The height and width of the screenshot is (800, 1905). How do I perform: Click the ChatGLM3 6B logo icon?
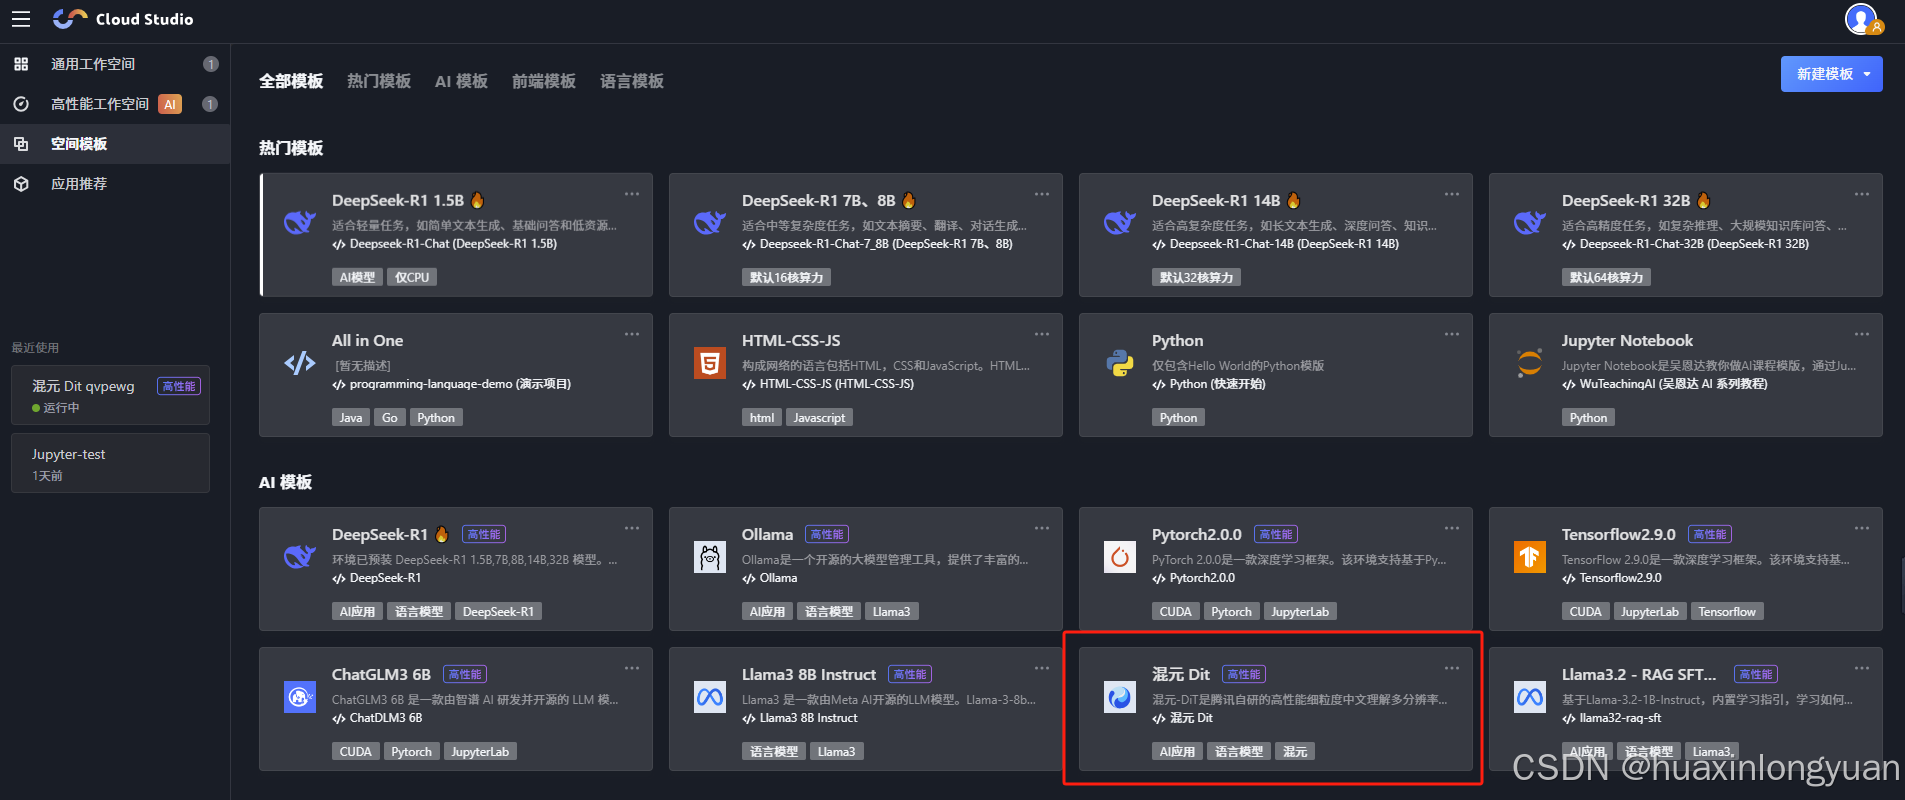coord(300,697)
